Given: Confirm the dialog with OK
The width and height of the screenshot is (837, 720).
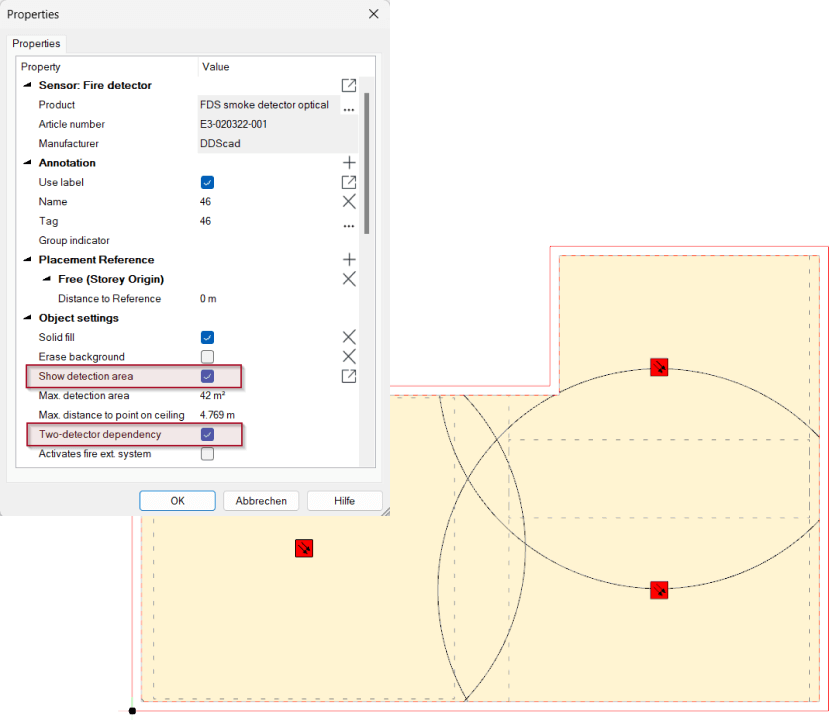Looking at the screenshot, I should coord(177,501).
